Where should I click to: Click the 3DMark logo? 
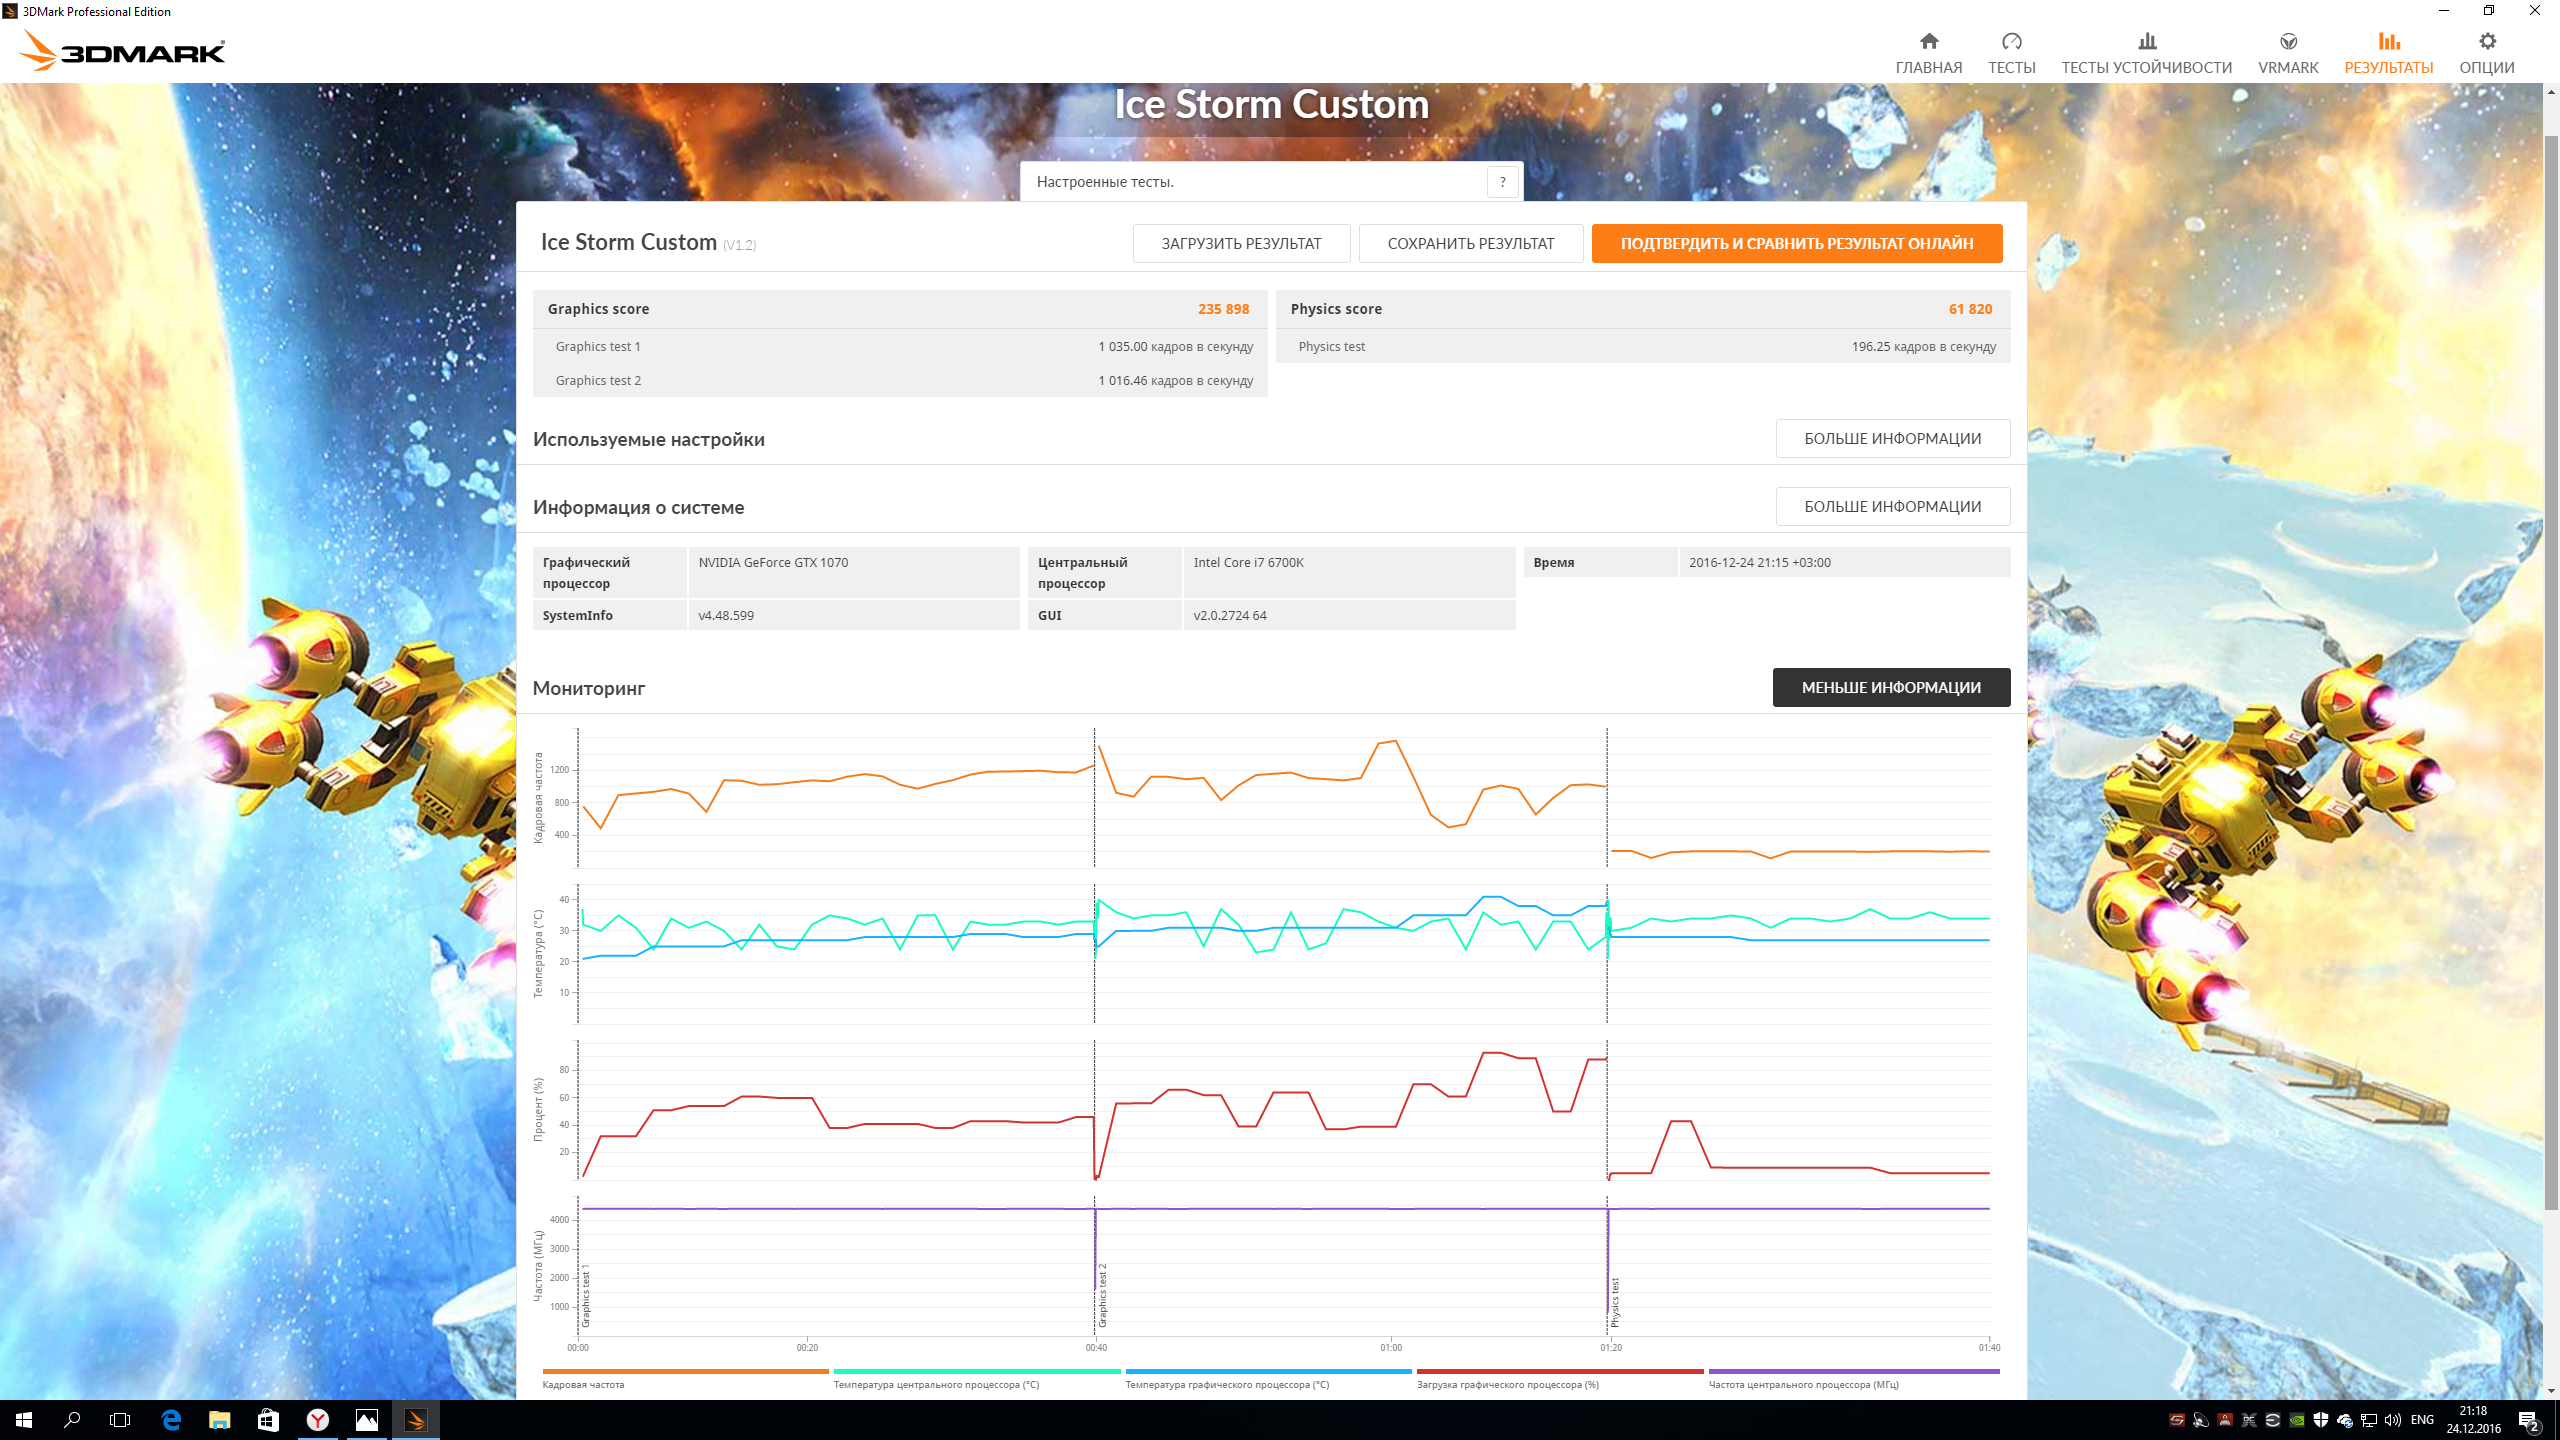pos(123,50)
